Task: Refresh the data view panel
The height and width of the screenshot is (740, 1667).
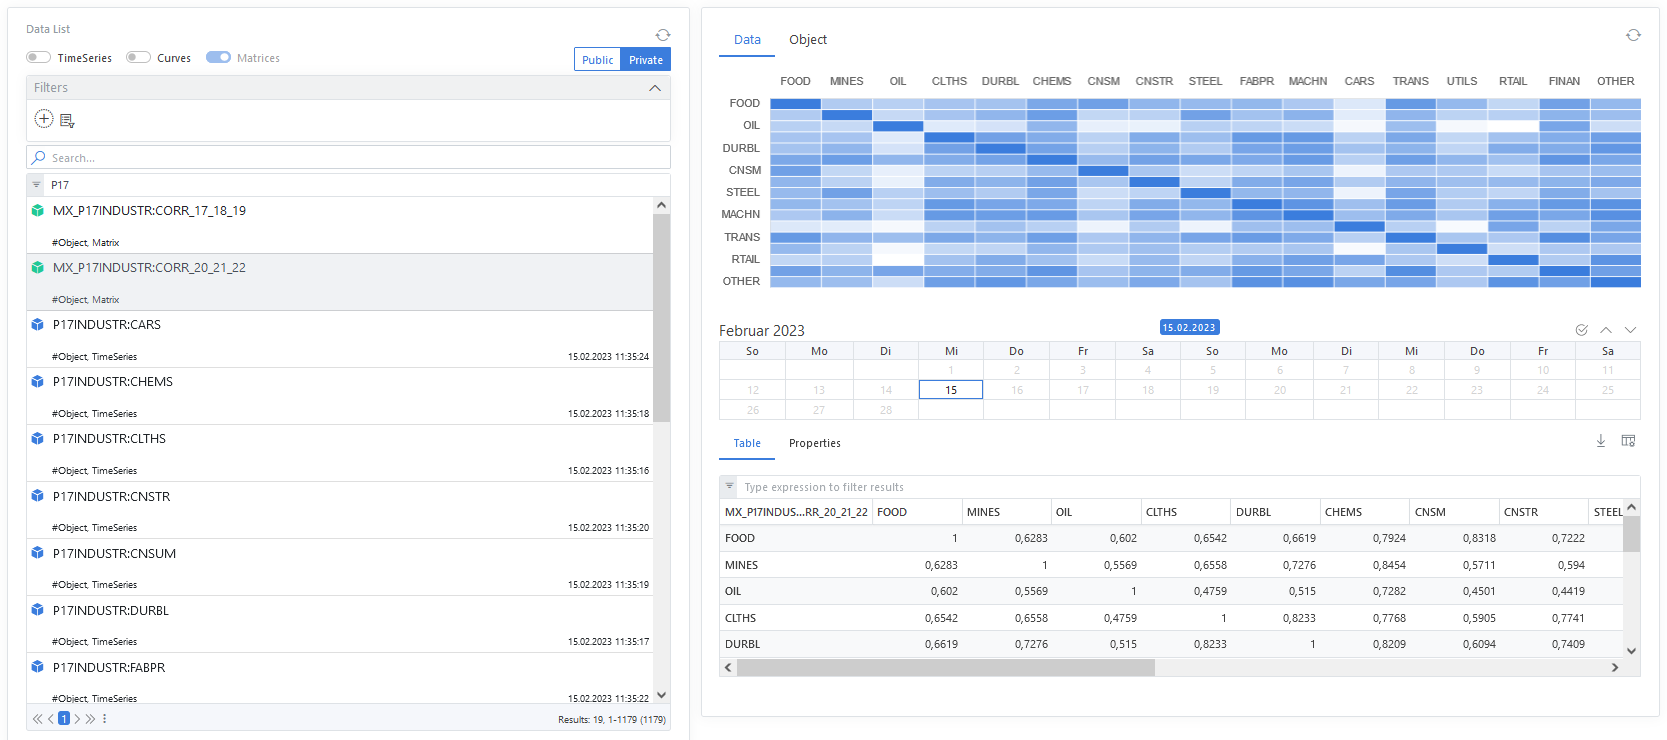Action: coord(1633,35)
